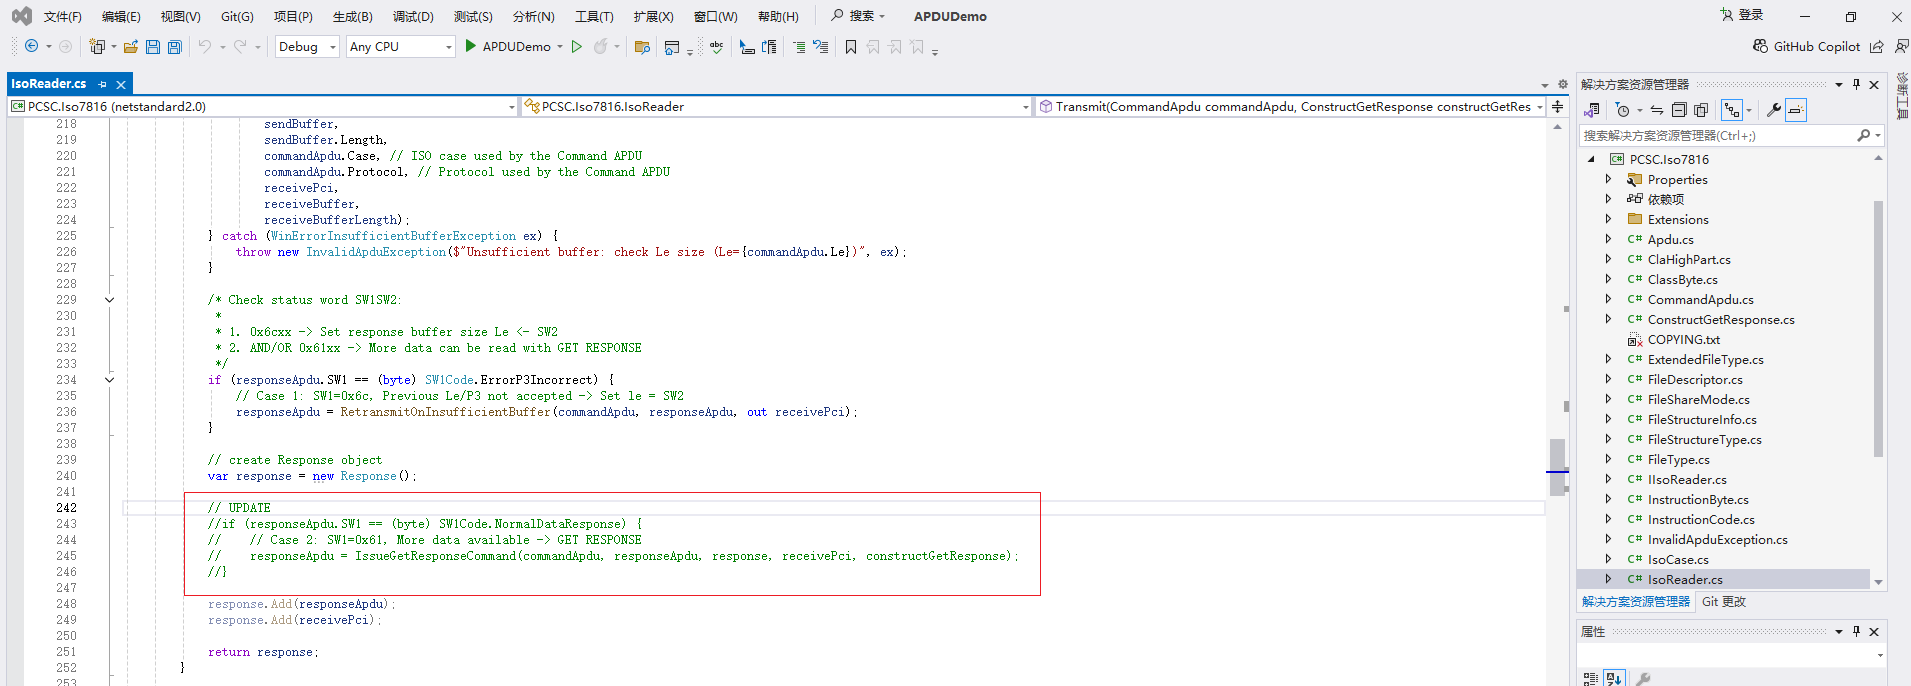Start without debugging using the hollow play icon
Screen dimensions: 1911x686
tap(577, 47)
